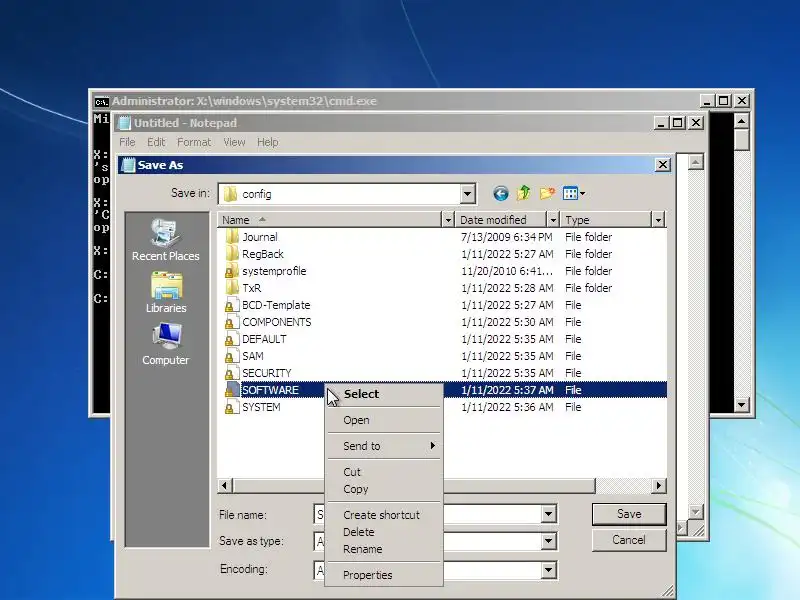Viewport: 800px width, 600px height.
Task: Open Name column filter dropdown
Action: [447, 220]
